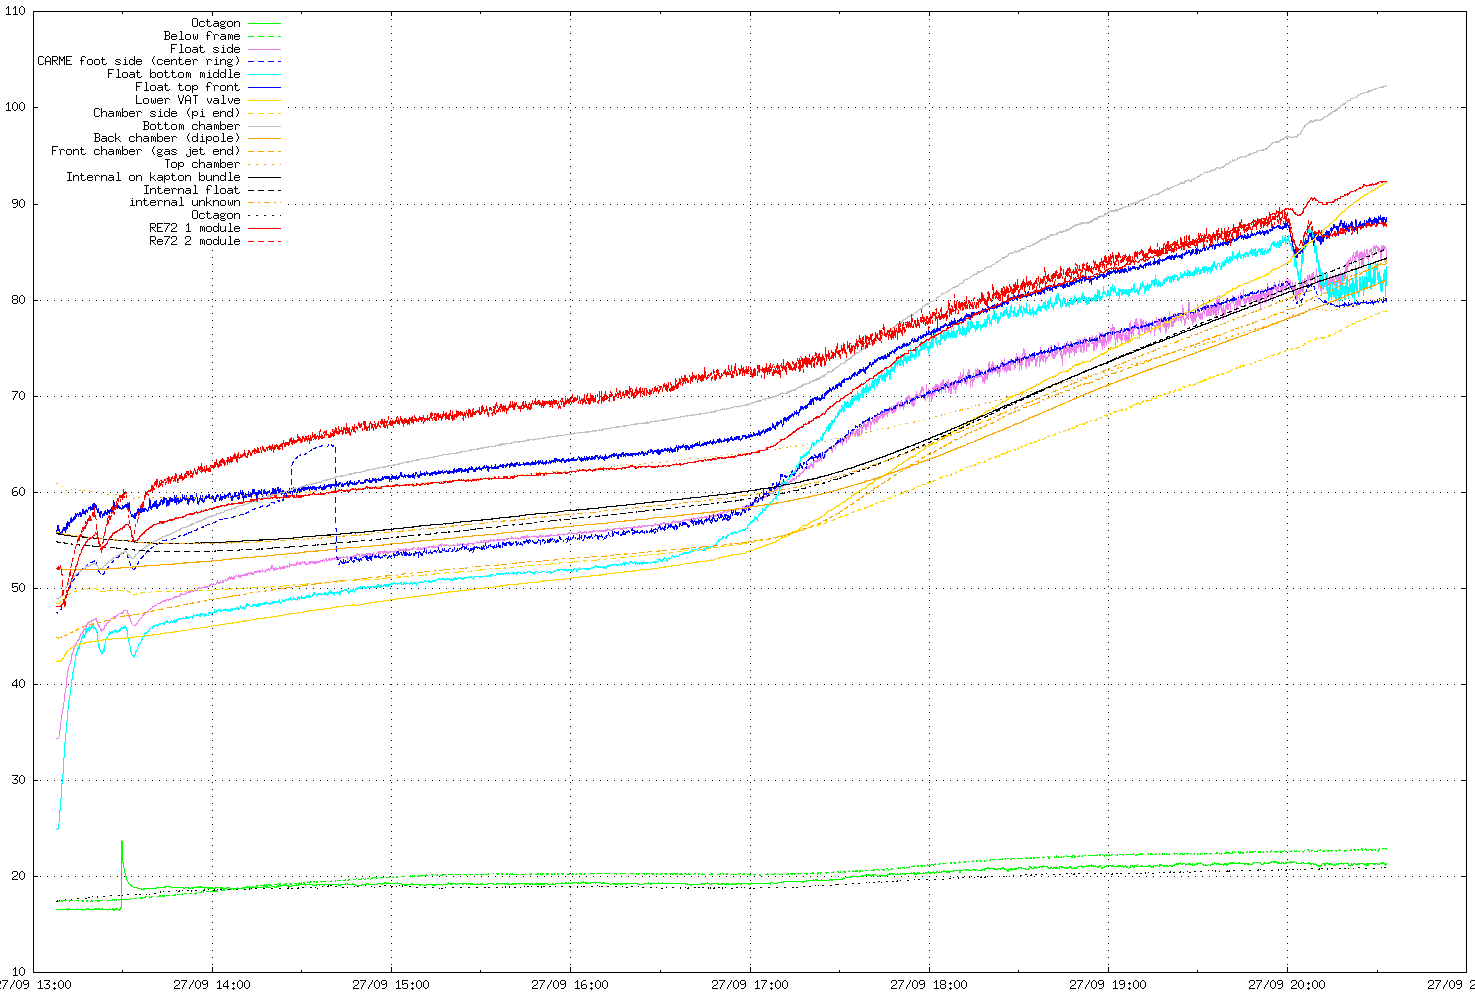Click the '27/09 17:00' time axis label
Viewport: 1475px width, 994px height.
[750, 985]
